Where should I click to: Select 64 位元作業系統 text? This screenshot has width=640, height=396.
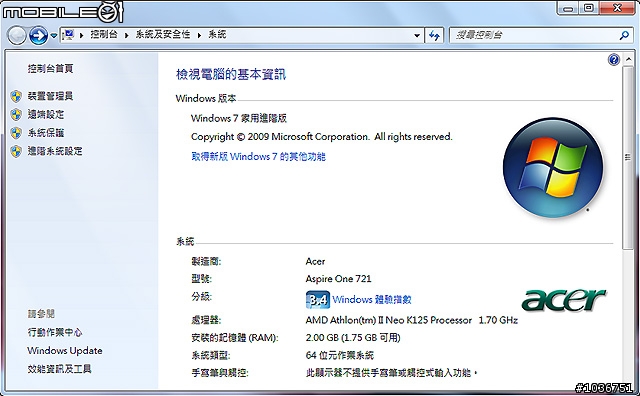[x=340, y=356]
